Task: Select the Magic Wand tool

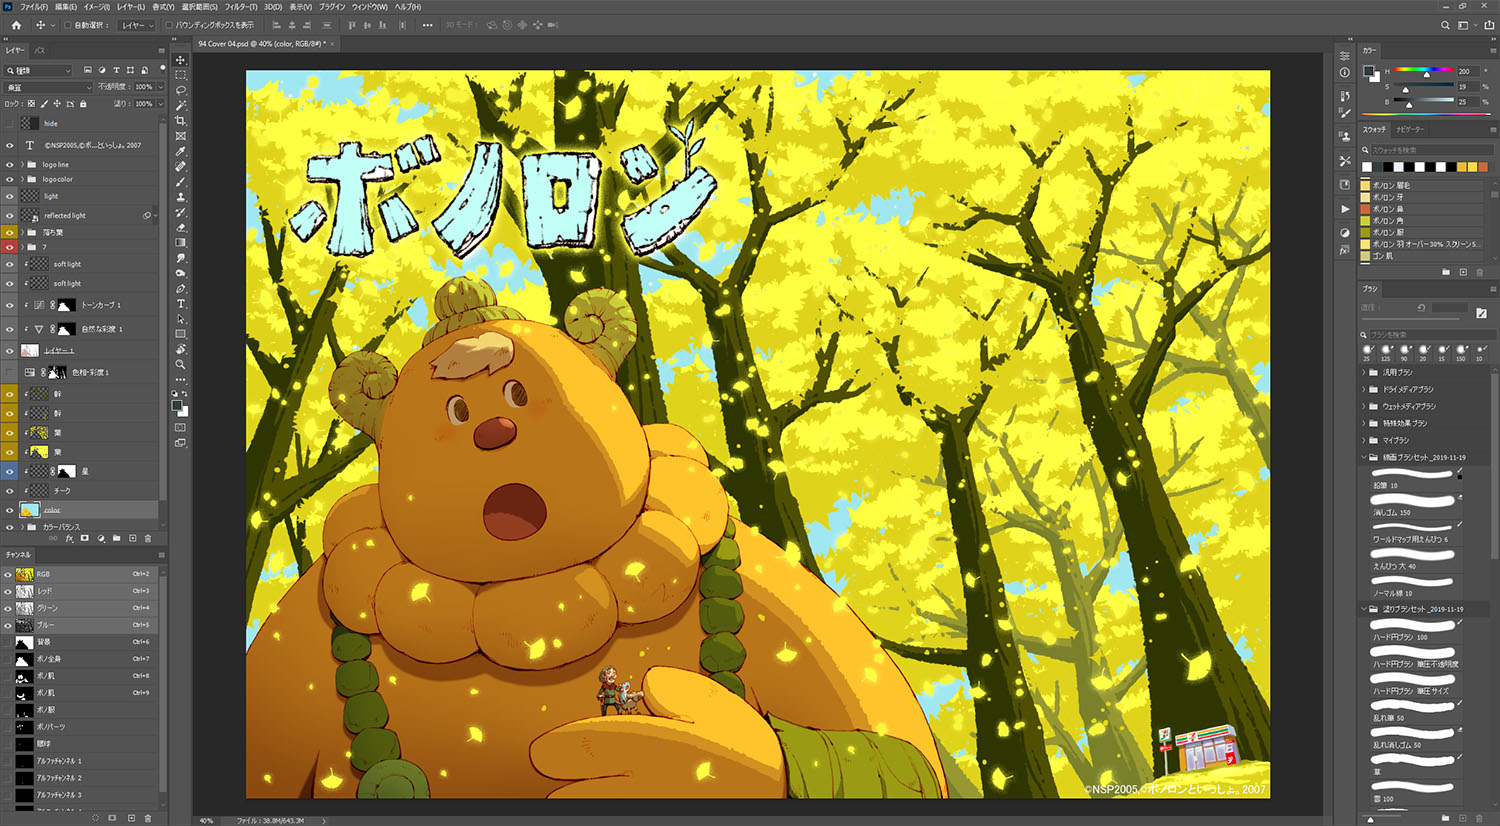Action: pyautogui.click(x=181, y=105)
